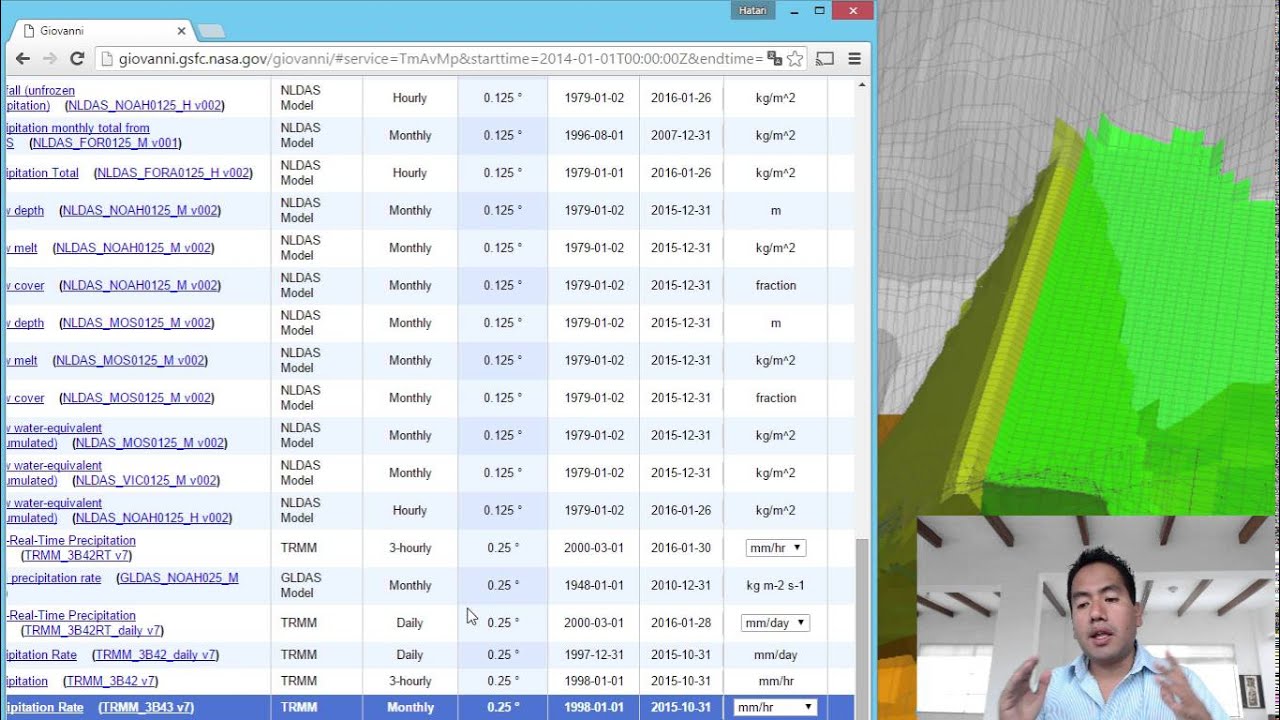Click the green 3D model view
Image resolution: width=1280 pixels, height=720 pixels.
(1078, 257)
